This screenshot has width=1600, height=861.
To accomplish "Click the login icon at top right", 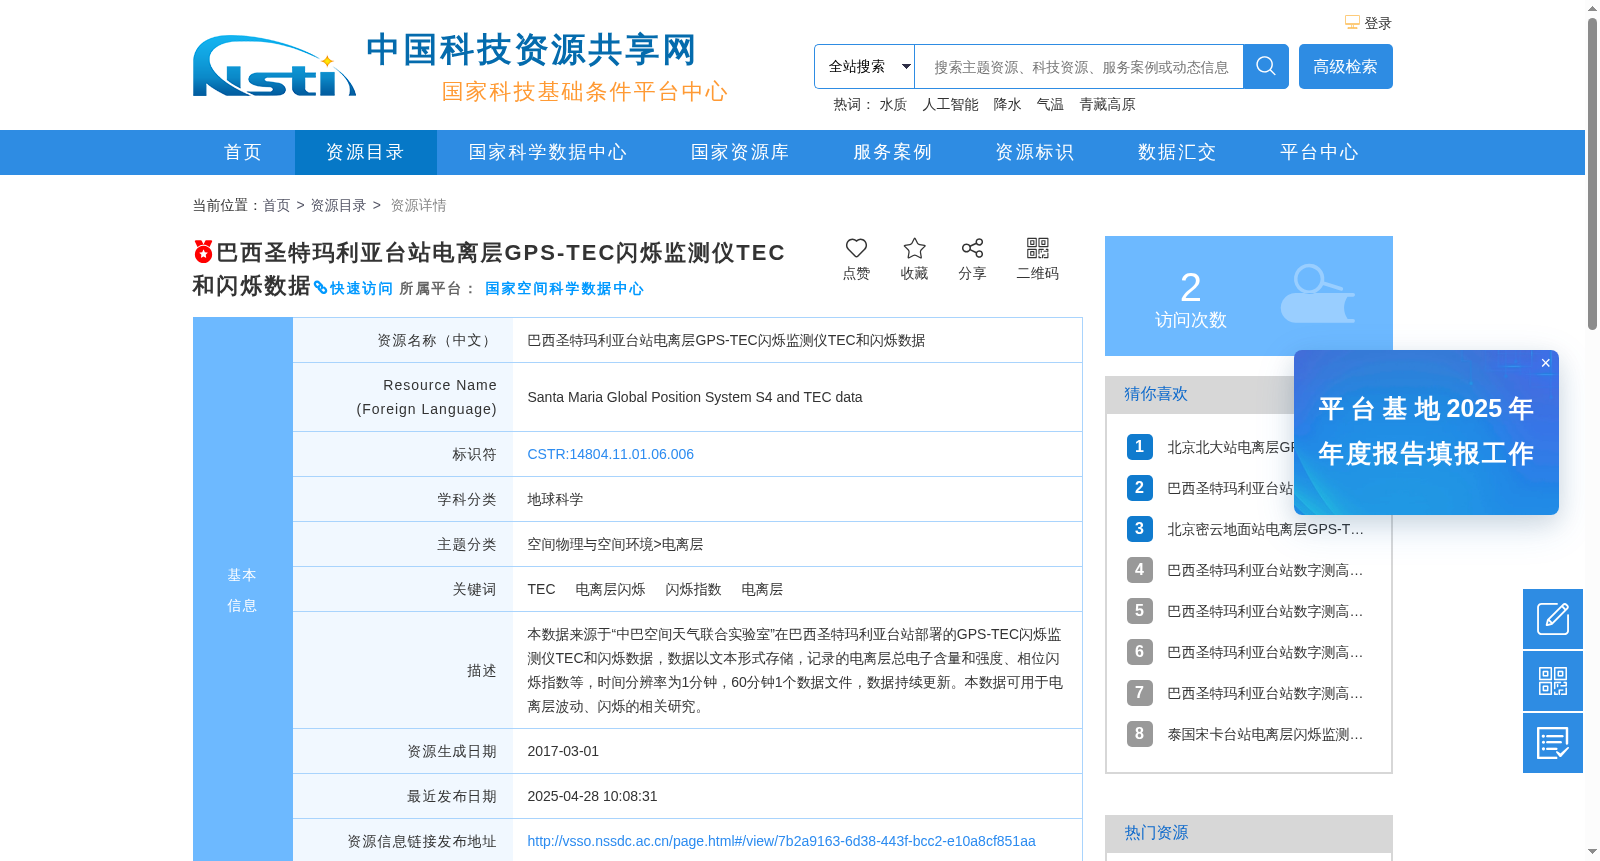I will [1352, 23].
